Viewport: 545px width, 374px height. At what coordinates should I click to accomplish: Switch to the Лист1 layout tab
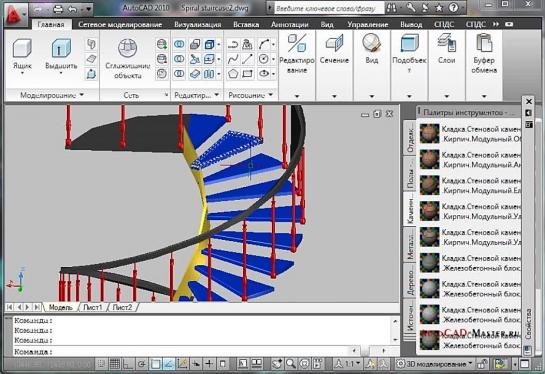point(92,307)
